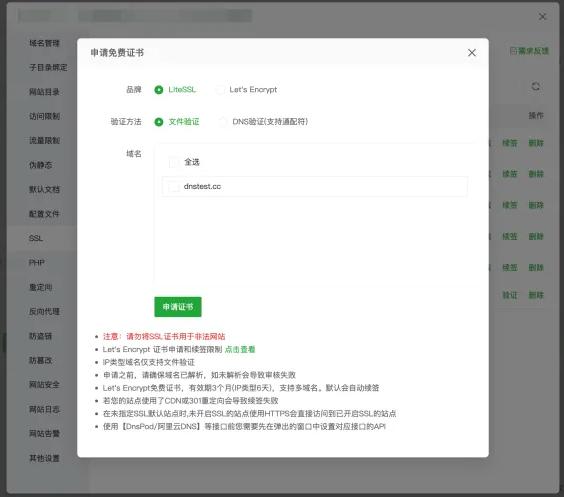Tick the dnstest.cc domain checkbox
The image size is (564, 497).
(174, 187)
